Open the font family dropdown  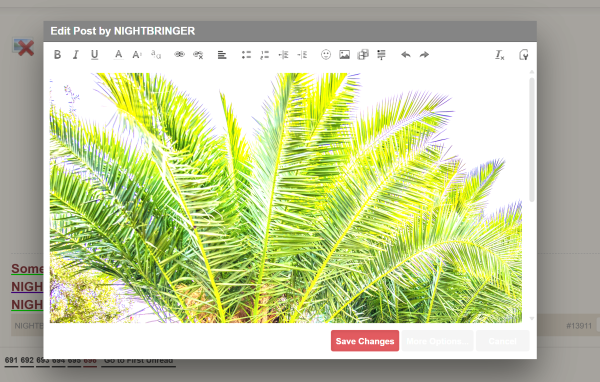click(156, 55)
